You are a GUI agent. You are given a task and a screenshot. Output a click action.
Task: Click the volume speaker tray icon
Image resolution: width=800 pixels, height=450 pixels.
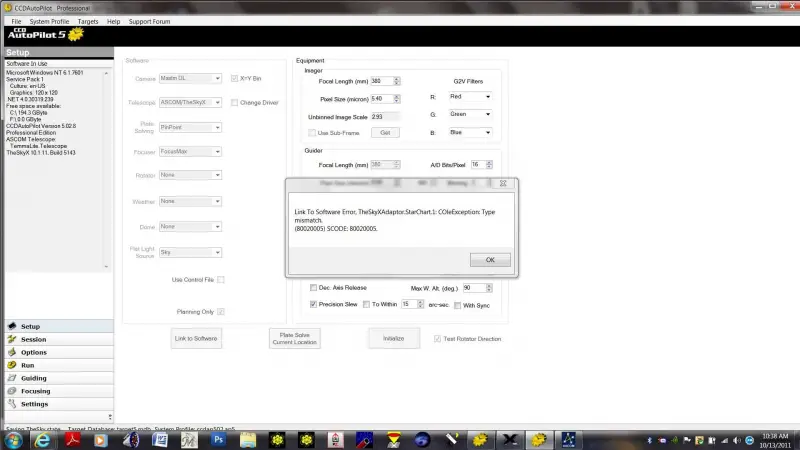(737, 440)
